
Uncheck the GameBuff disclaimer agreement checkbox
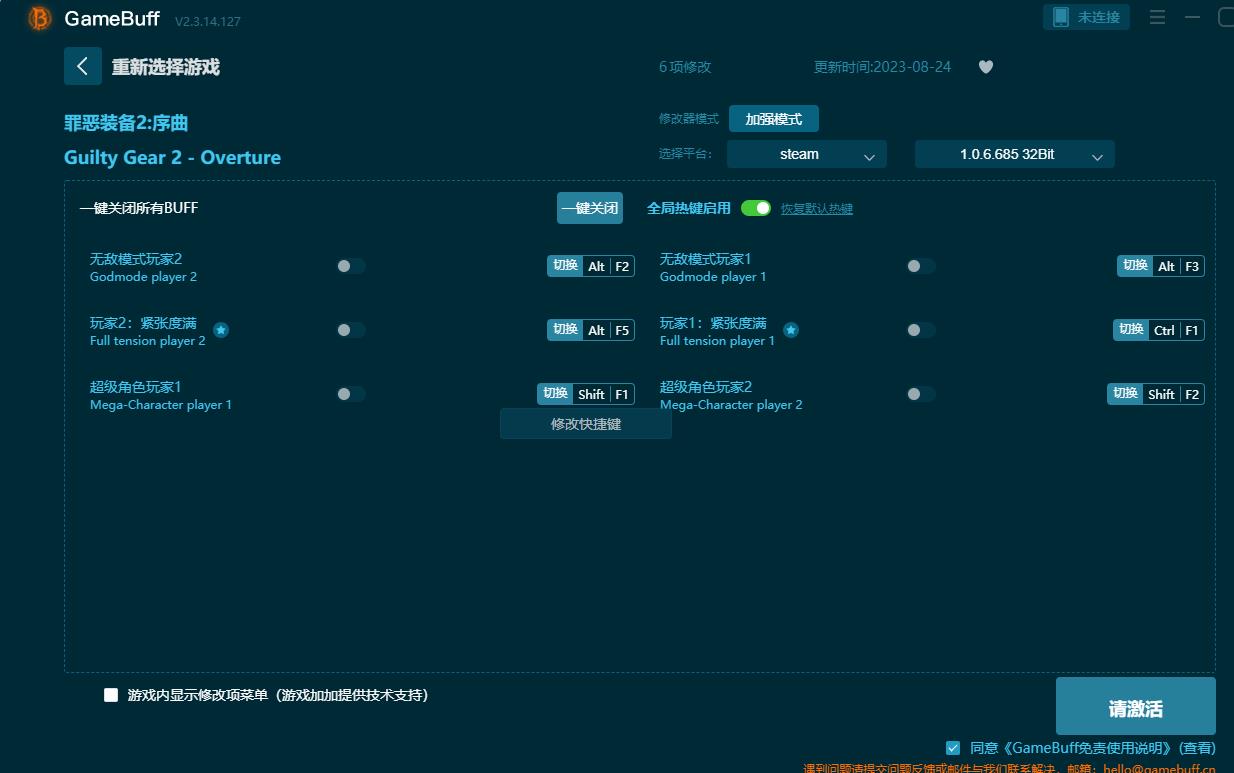click(x=953, y=748)
